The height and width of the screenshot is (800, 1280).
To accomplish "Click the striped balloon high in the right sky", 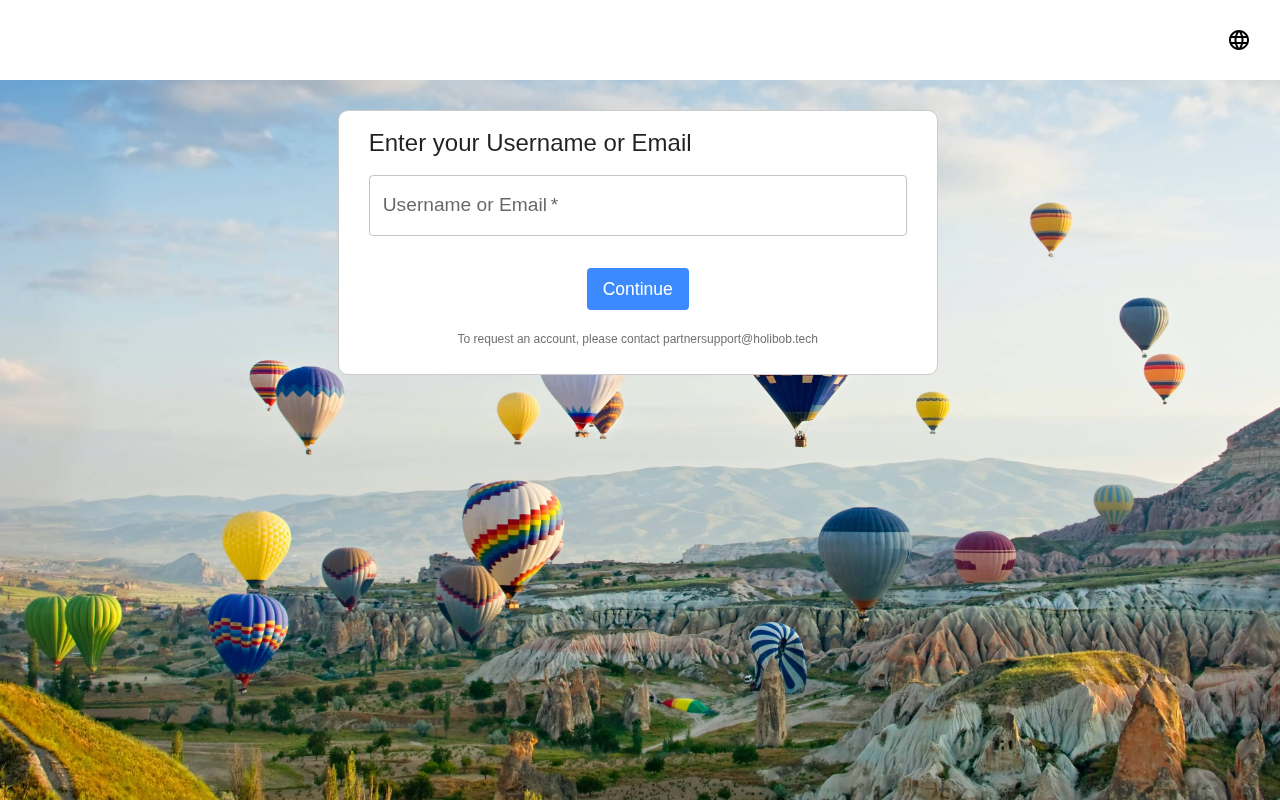I will coord(1051,225).
